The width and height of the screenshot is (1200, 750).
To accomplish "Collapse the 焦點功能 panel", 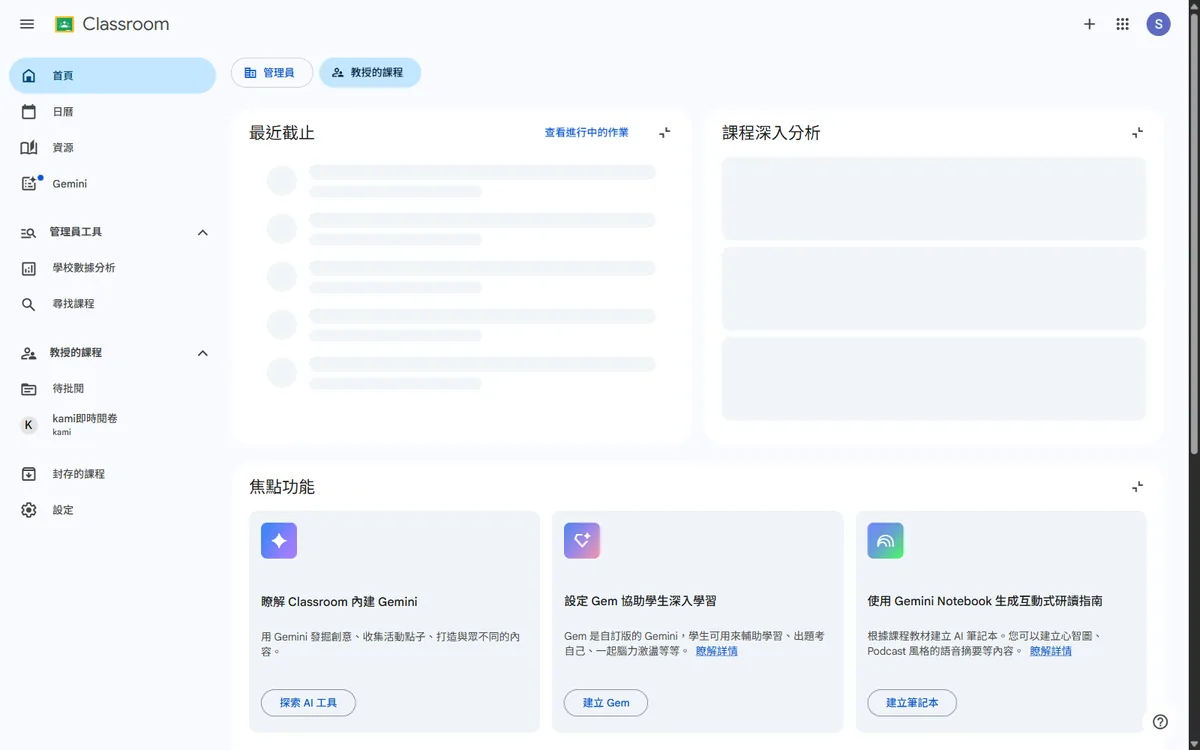I will pos(1137,486).
